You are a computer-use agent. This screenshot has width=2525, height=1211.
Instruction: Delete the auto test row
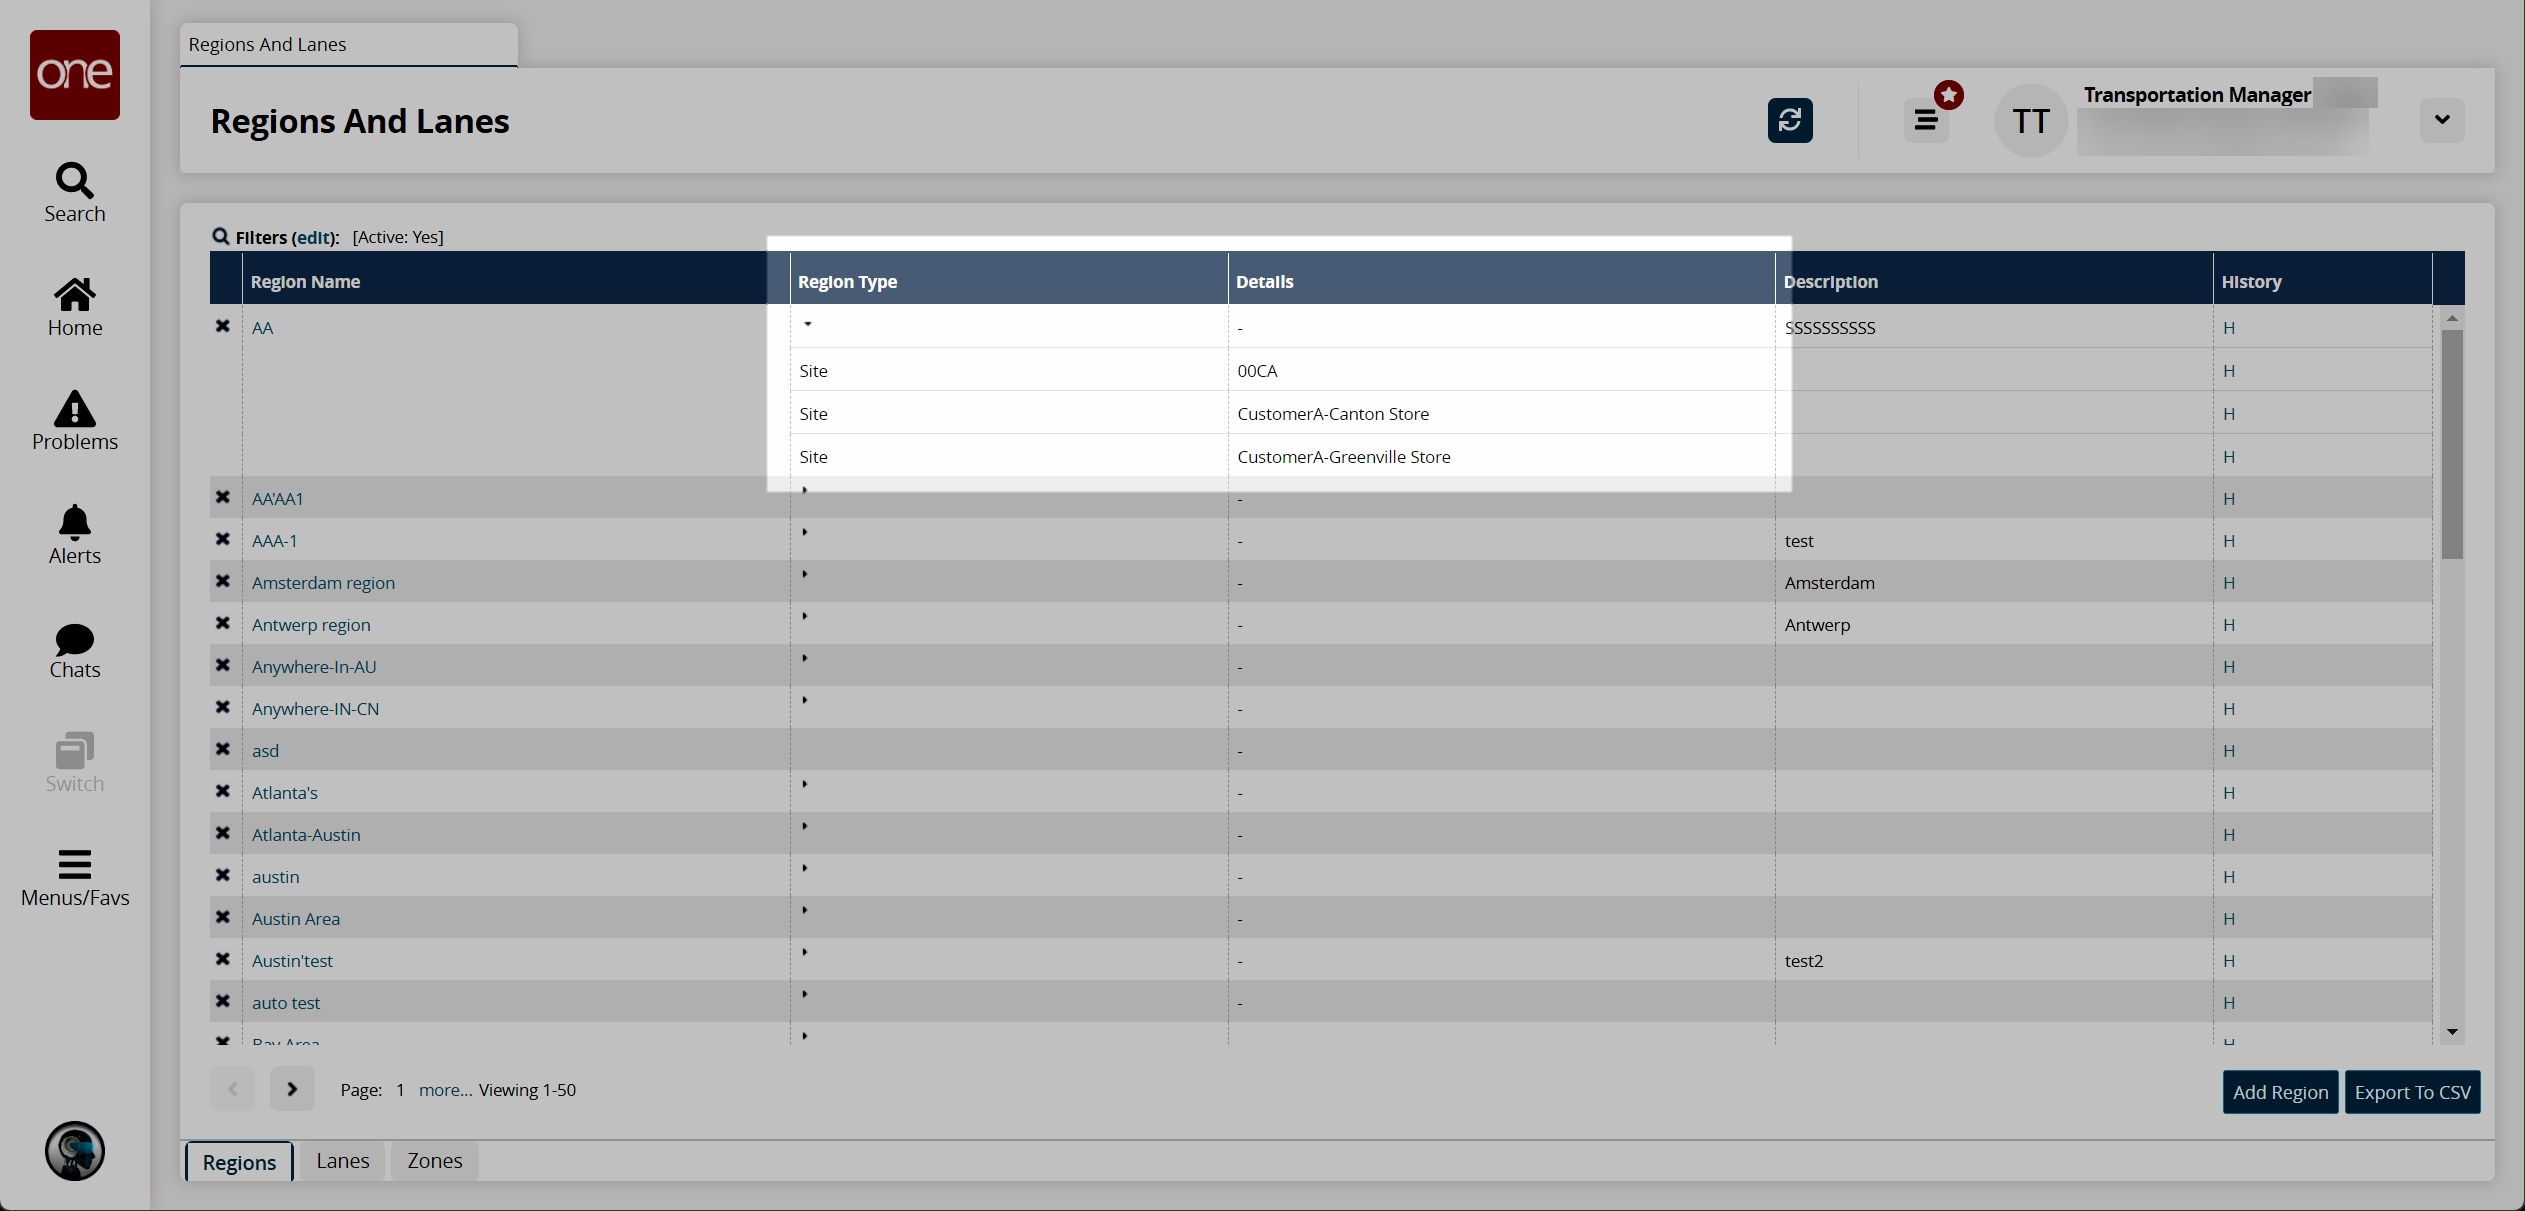coord(223,1001)
